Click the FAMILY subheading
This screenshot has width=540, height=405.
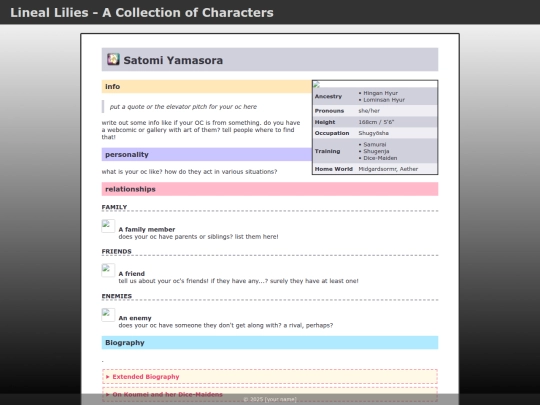114,207
